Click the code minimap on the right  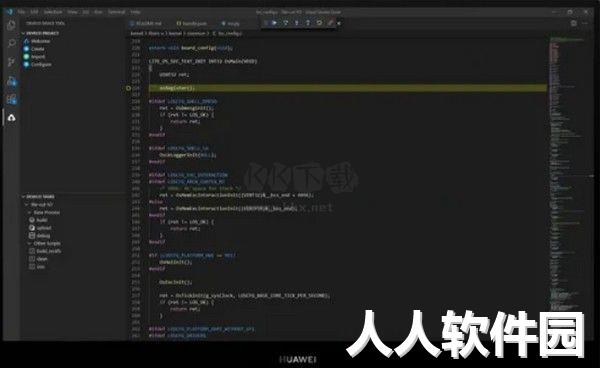click(x=566, y=172)
